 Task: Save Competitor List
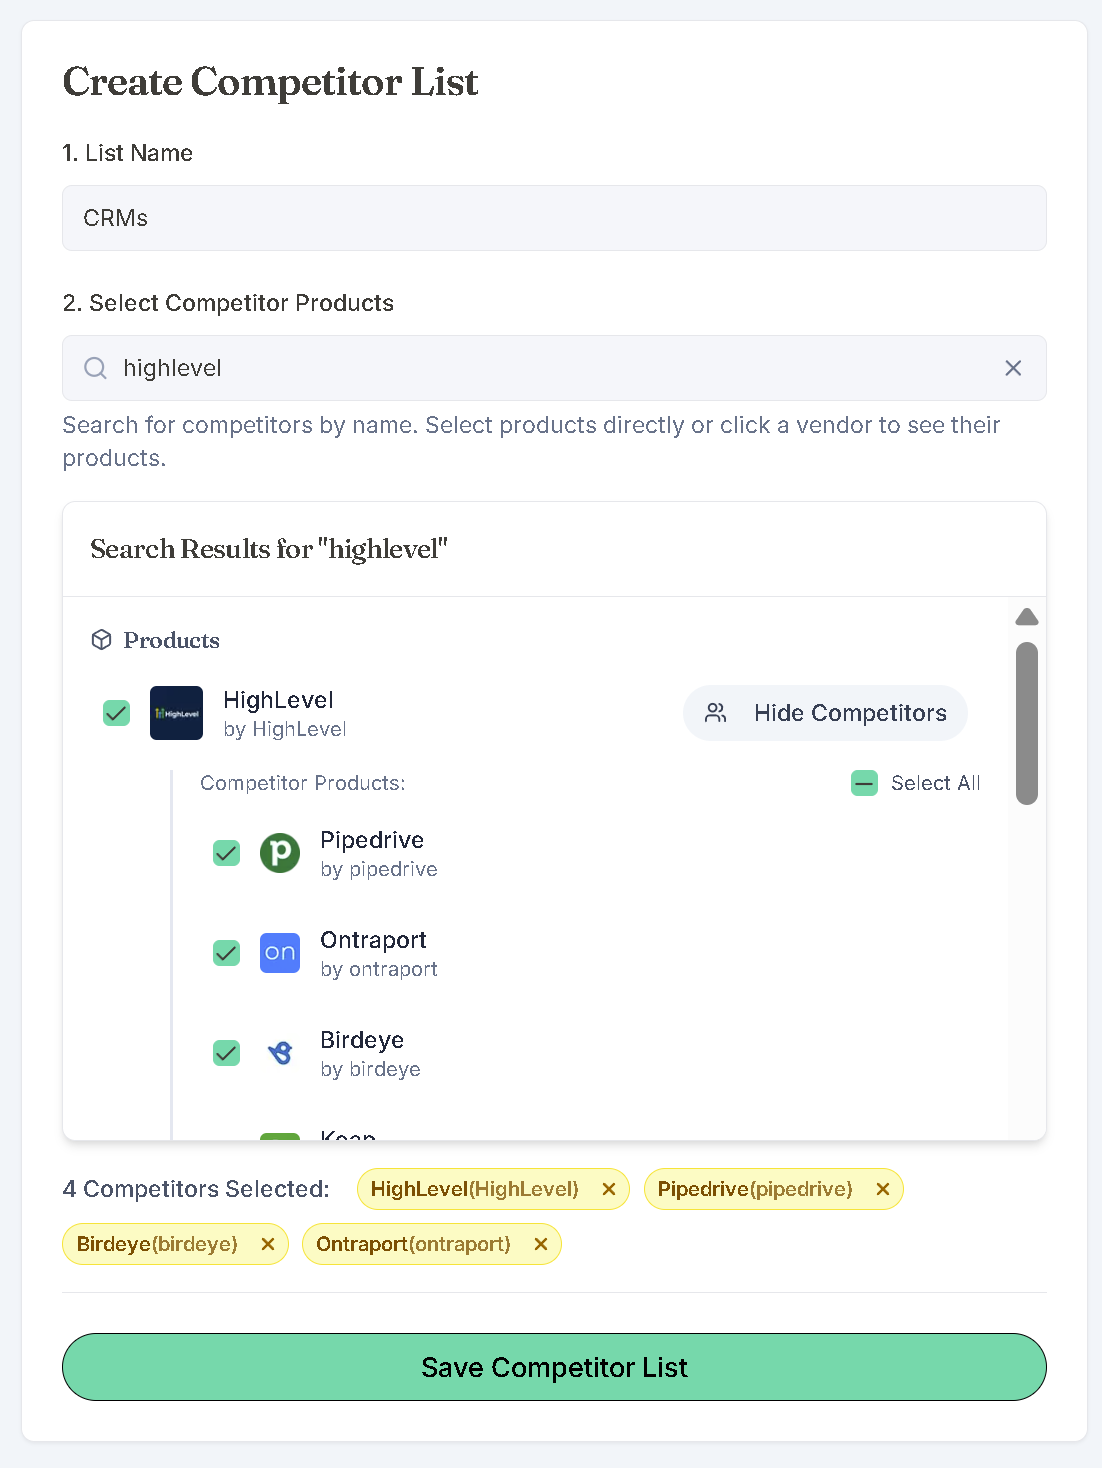click(x=554, y=1367)
